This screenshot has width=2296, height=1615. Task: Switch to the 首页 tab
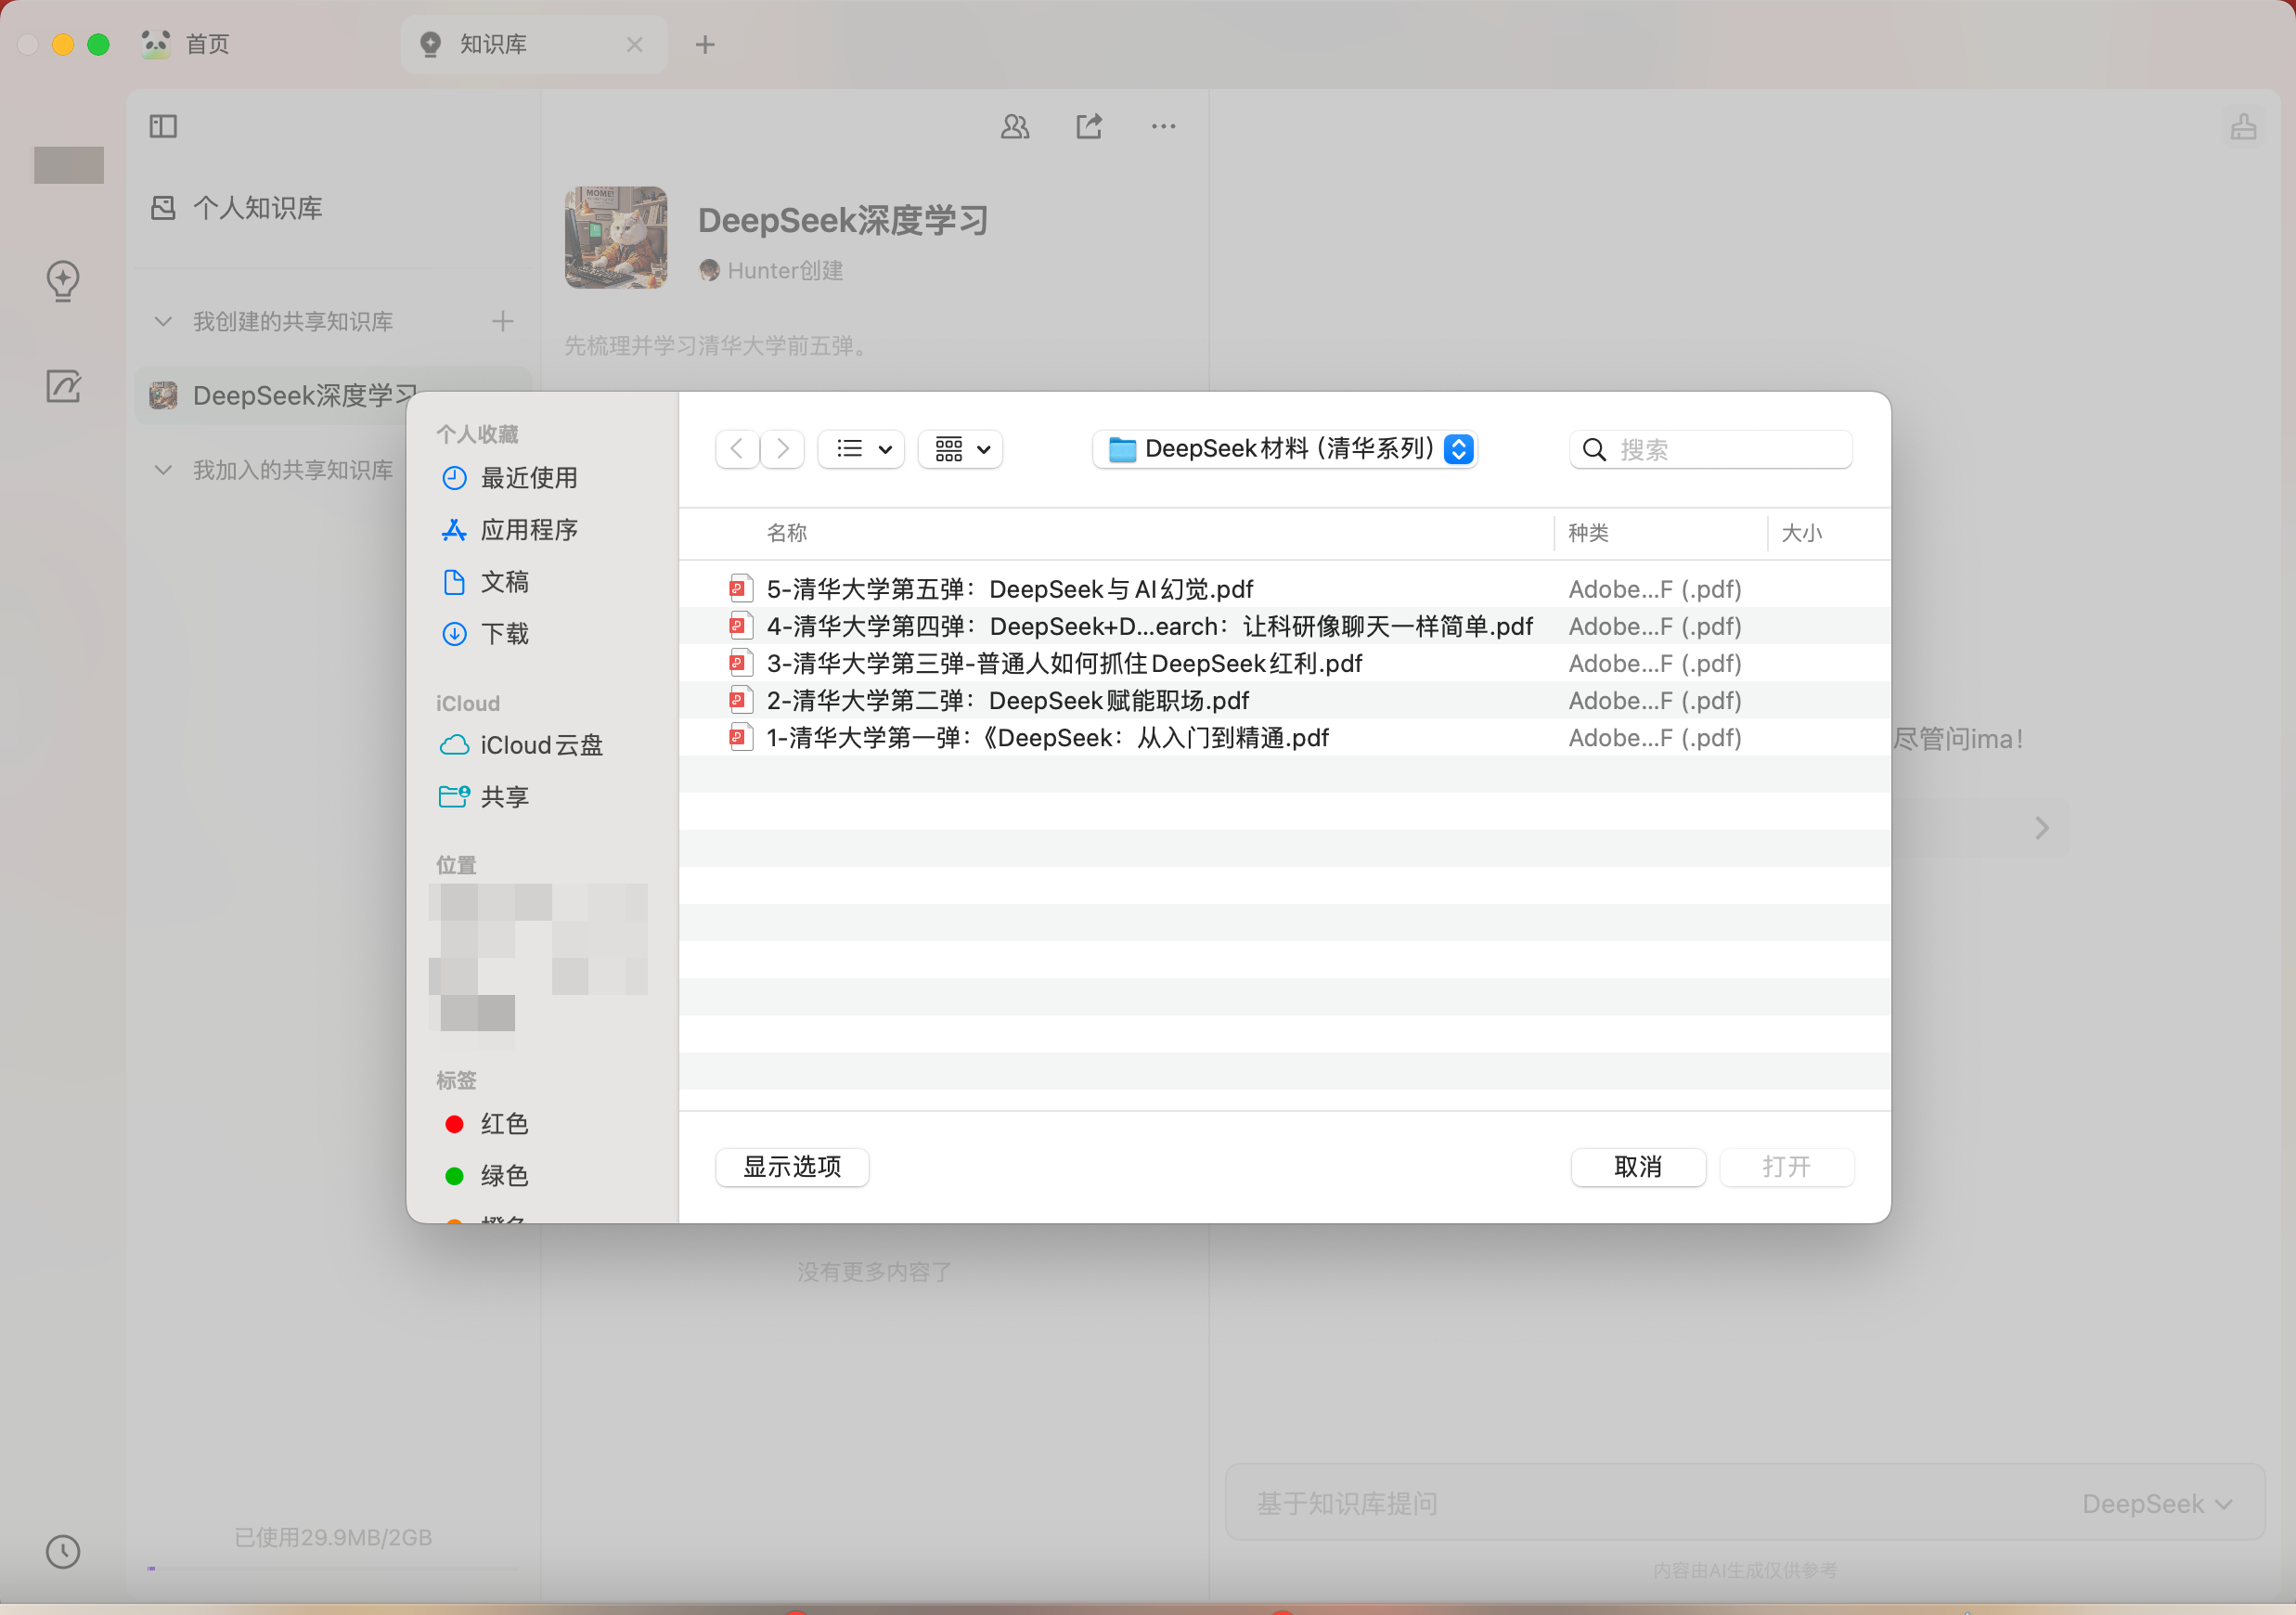207,44
